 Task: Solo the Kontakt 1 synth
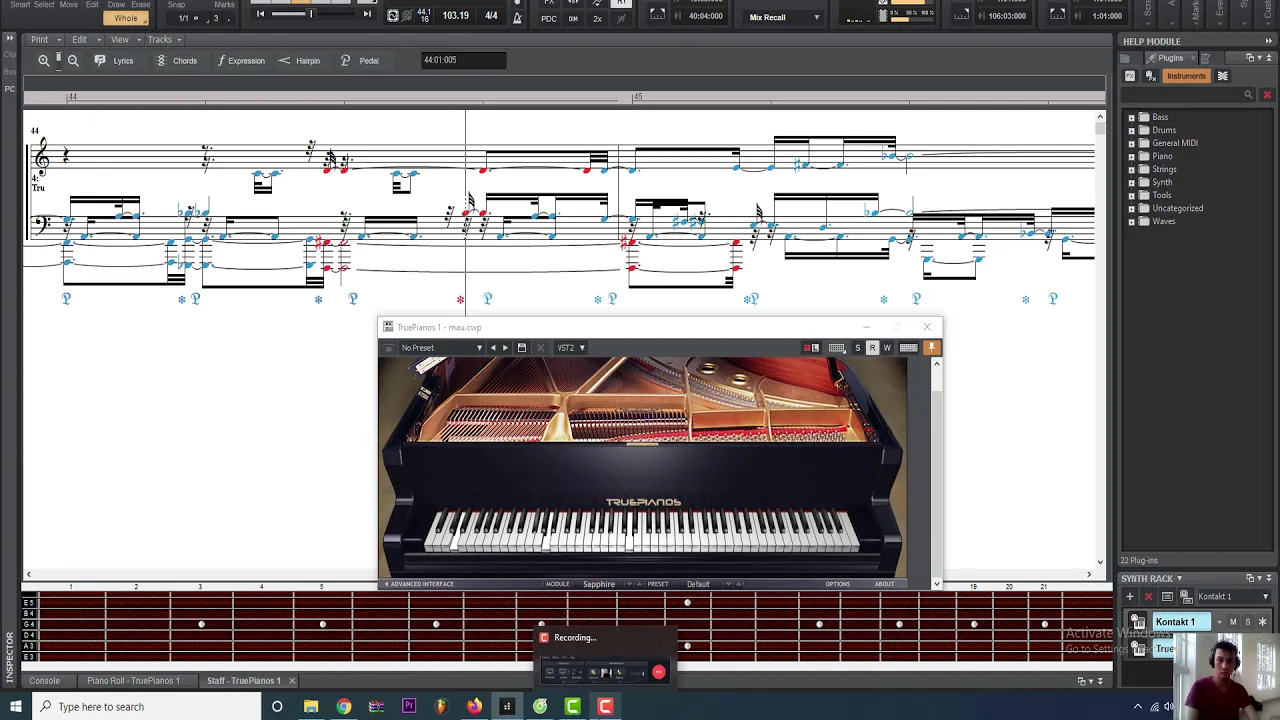coord(1247,622)
